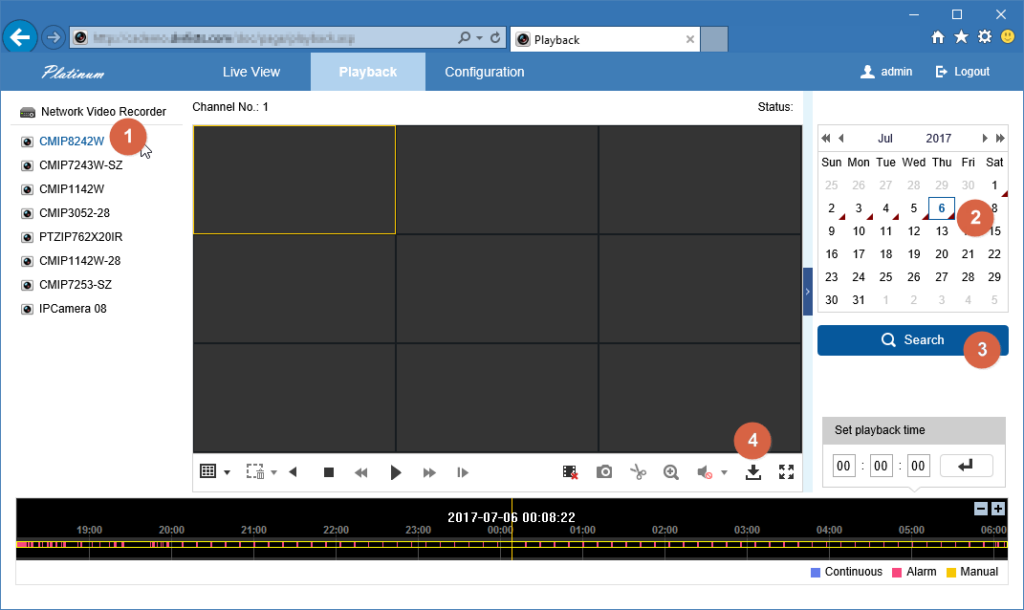Start playback with the Play button
The height and width of the screenshot is (610, 1024).
[395, 472]
